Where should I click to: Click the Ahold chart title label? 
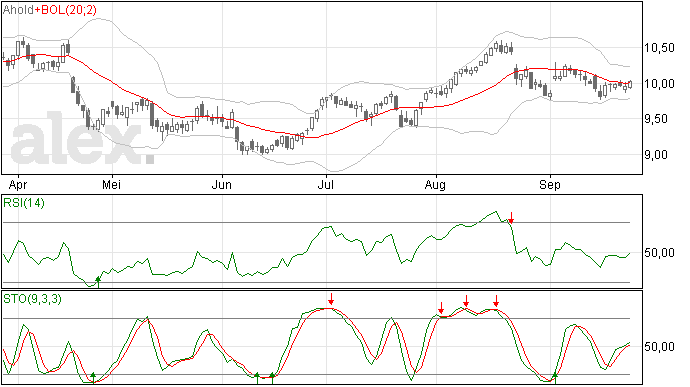tap(18, 10)
